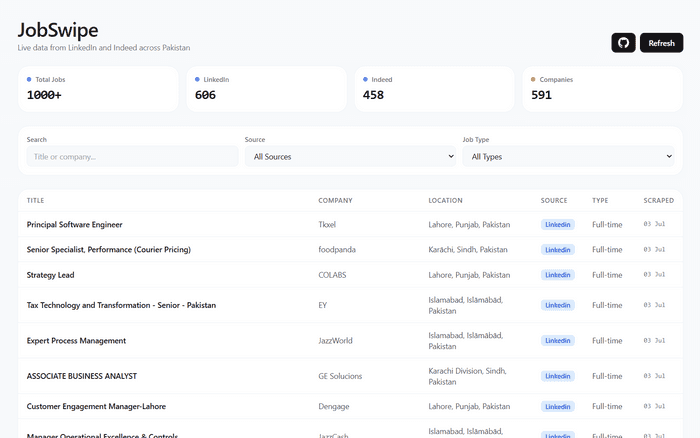Click the JazzWorld company cell
The width and height of the screenshot is (700, 438).
click(x=335, y=341)
